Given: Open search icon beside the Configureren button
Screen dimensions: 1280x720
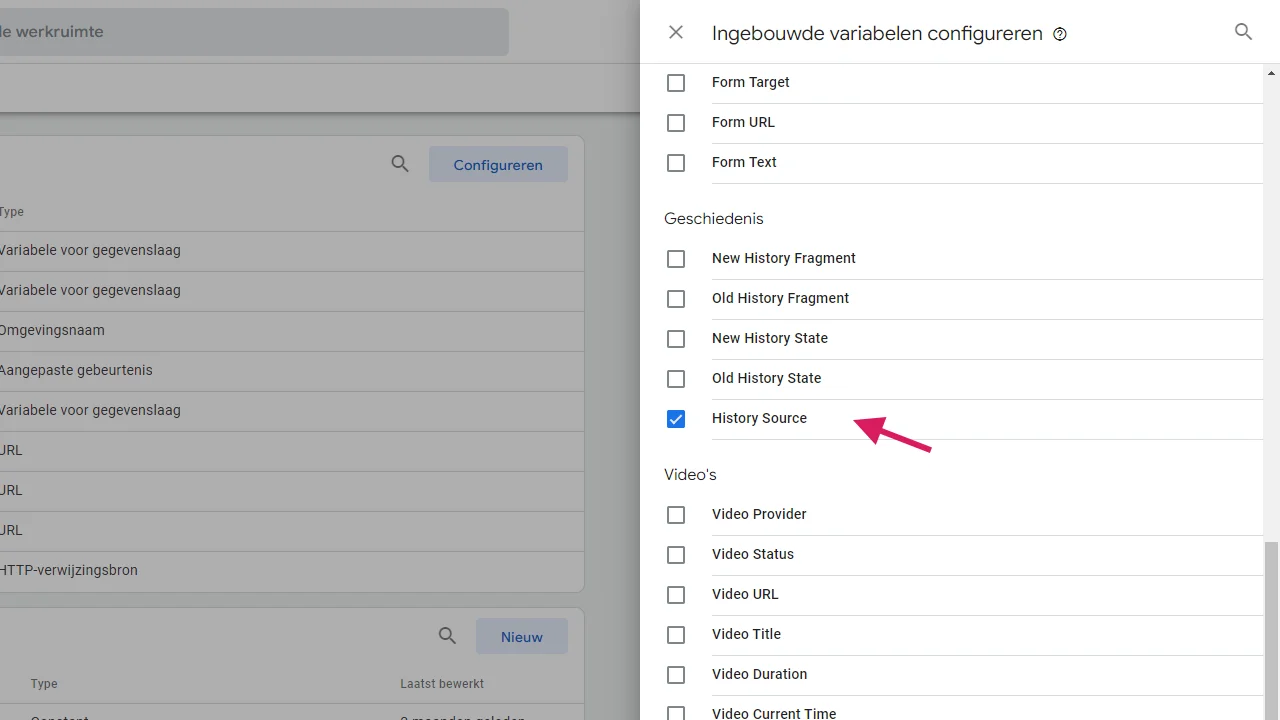Looking at the screenshot, I should (400, 164).
